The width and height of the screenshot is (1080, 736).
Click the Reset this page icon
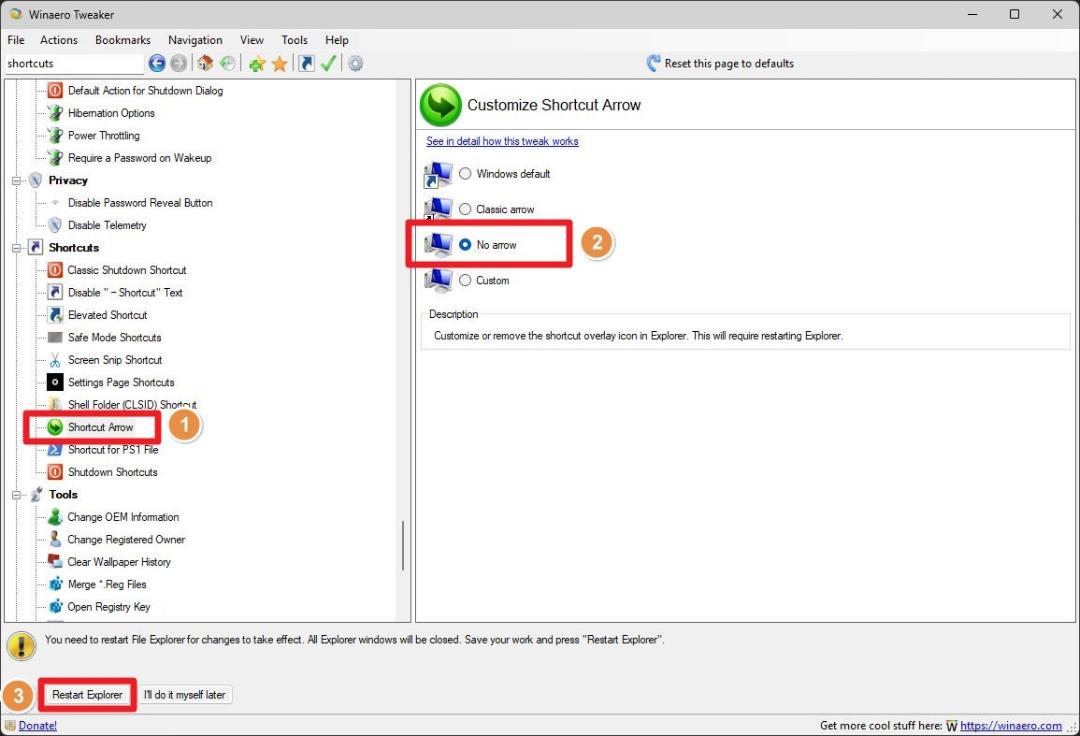pyautogui.click(x=653, y=63)
